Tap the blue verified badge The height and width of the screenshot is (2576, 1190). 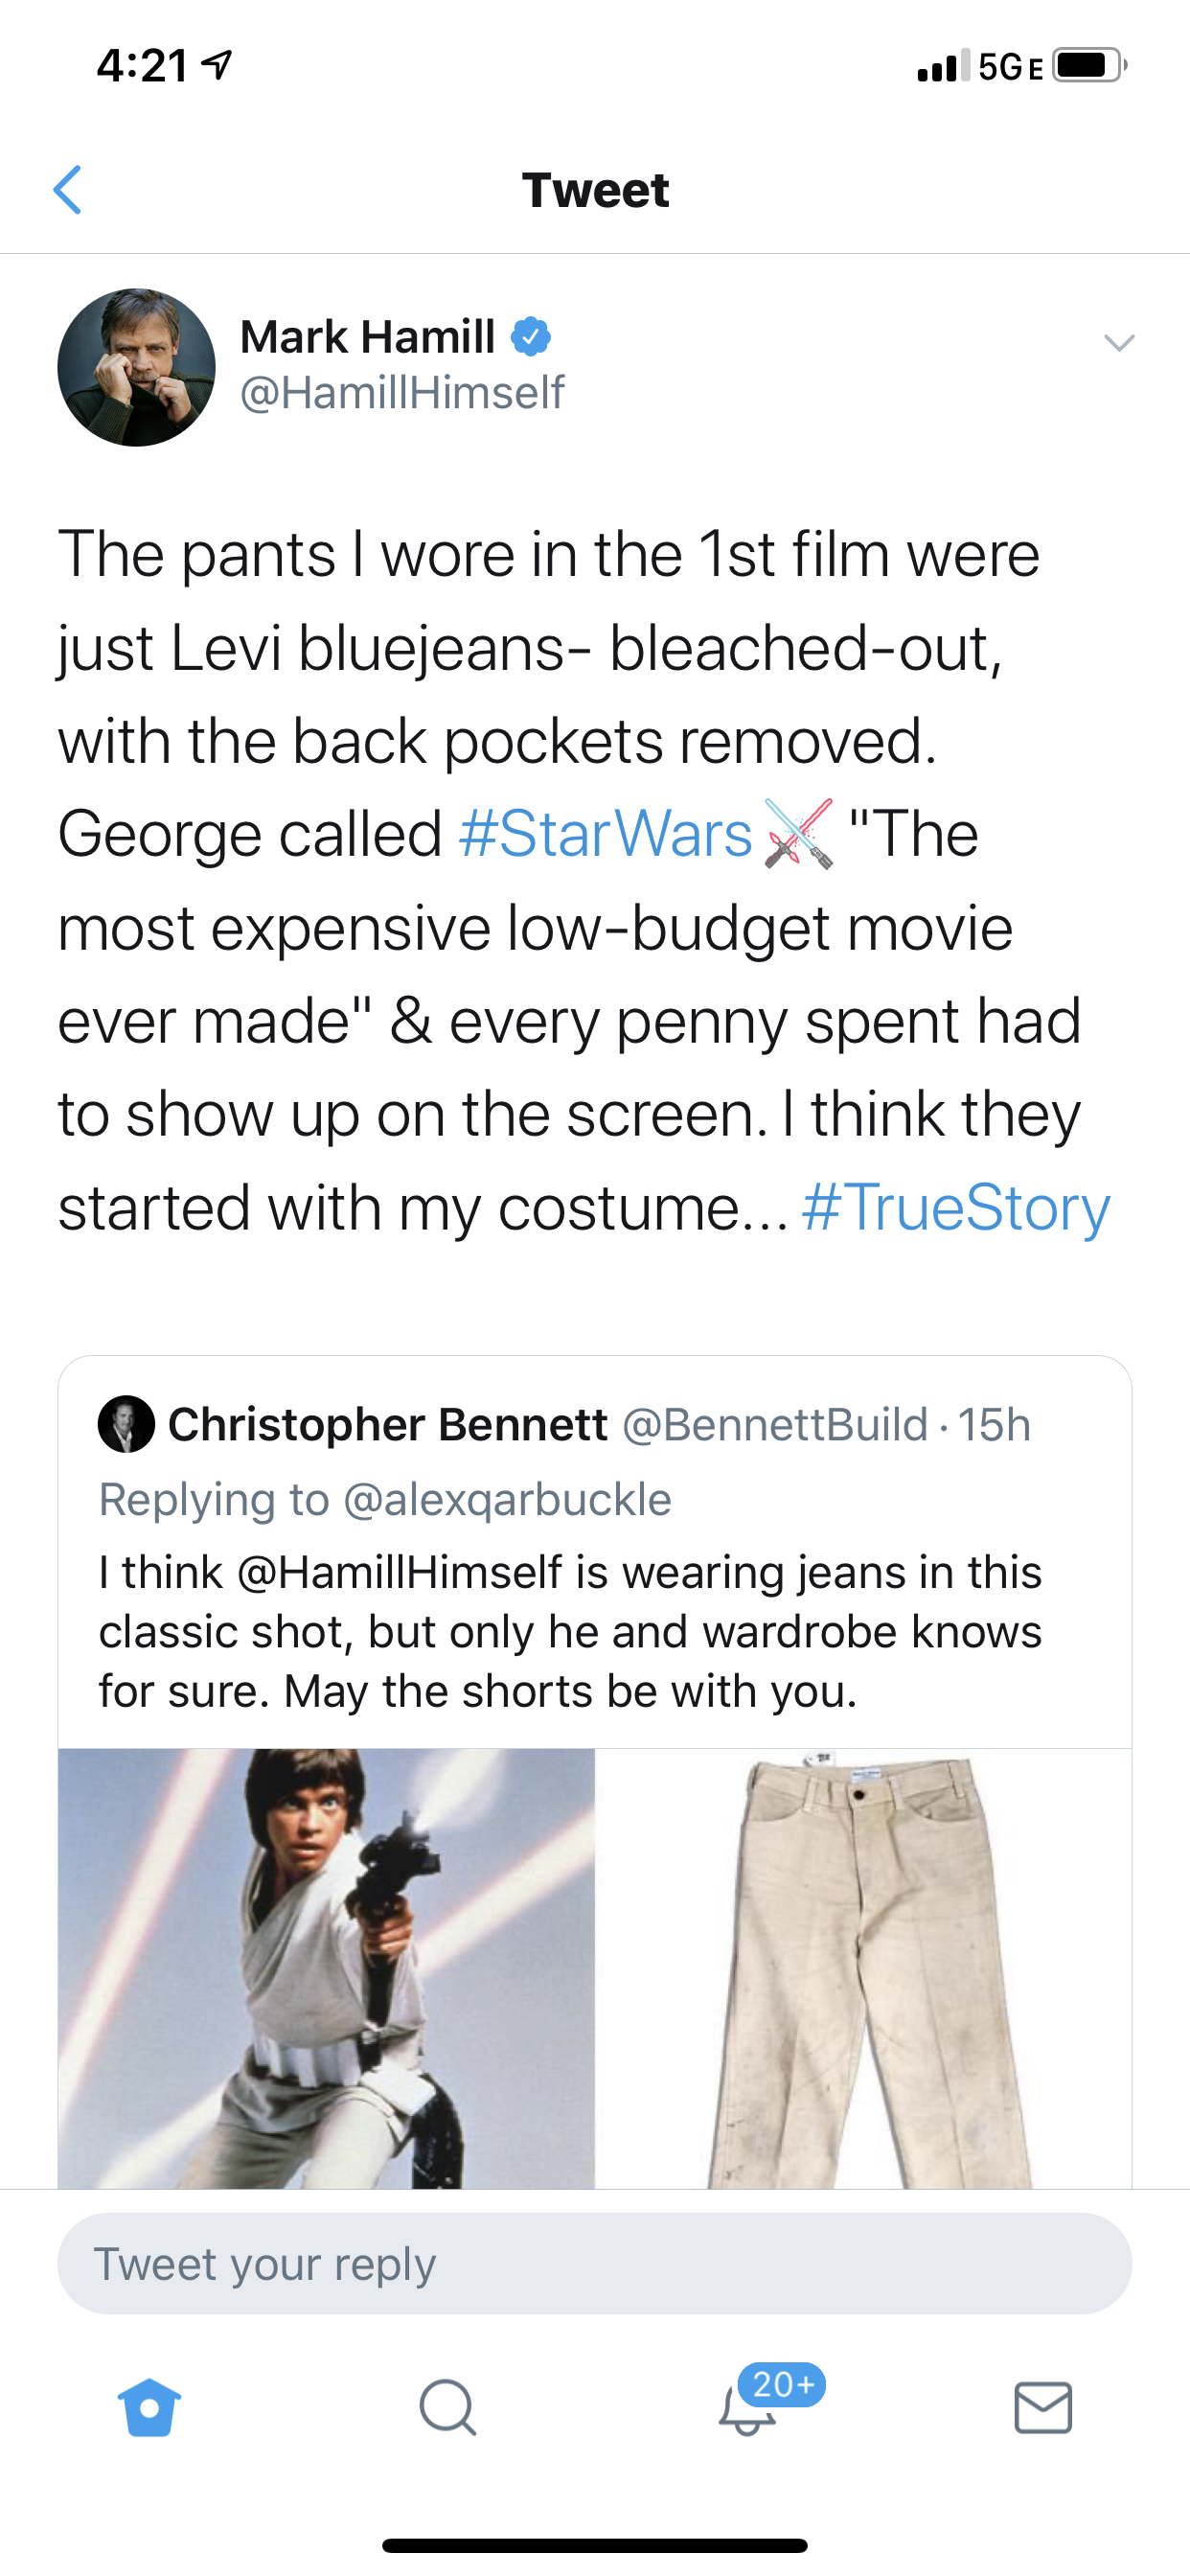(x=530, y=337)
